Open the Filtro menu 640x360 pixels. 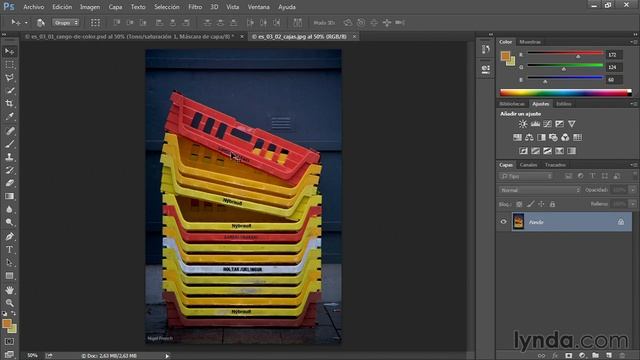click(195, 7)
